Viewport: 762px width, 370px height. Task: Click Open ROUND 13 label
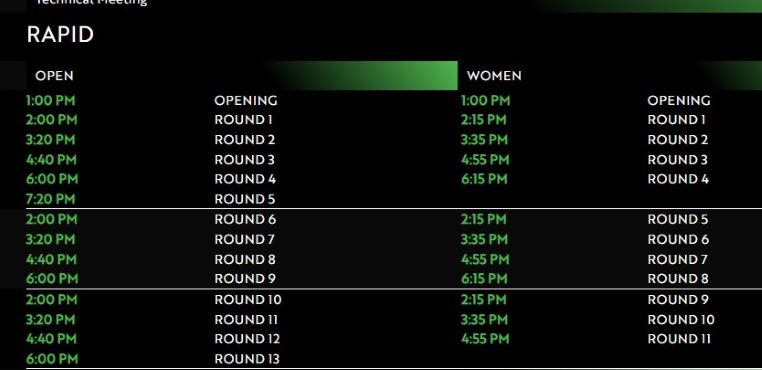[x=247, y=359]
